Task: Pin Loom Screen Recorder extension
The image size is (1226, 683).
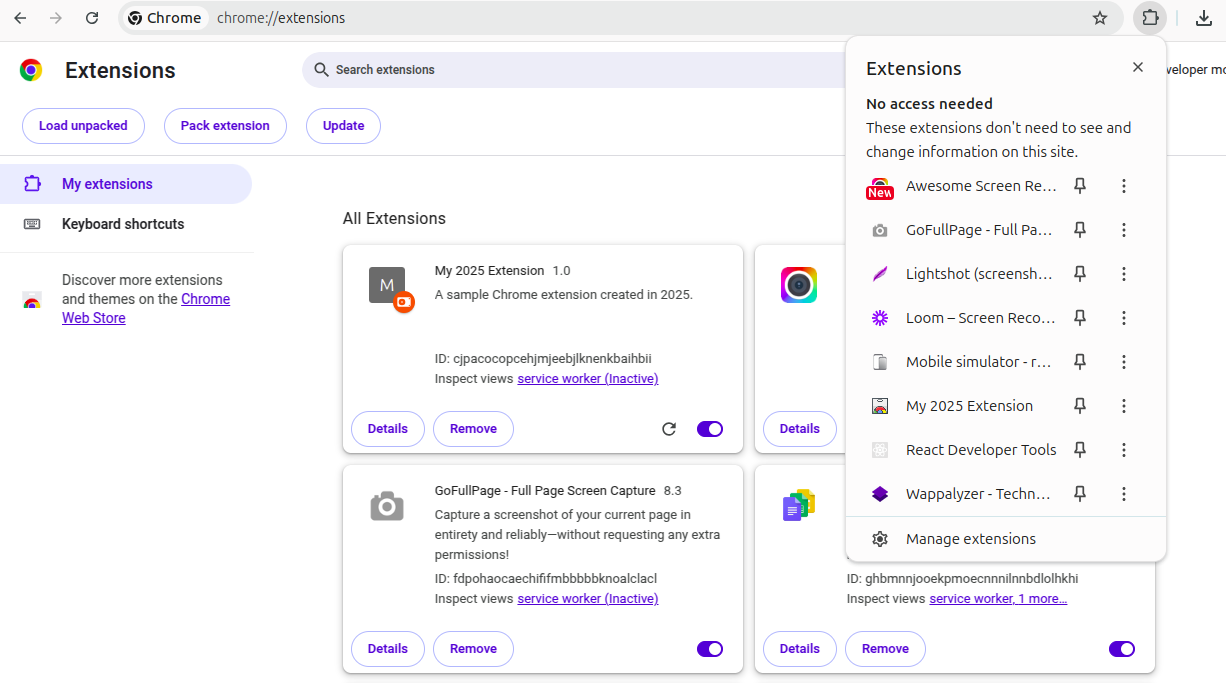Action: (x=1080, y=318)
